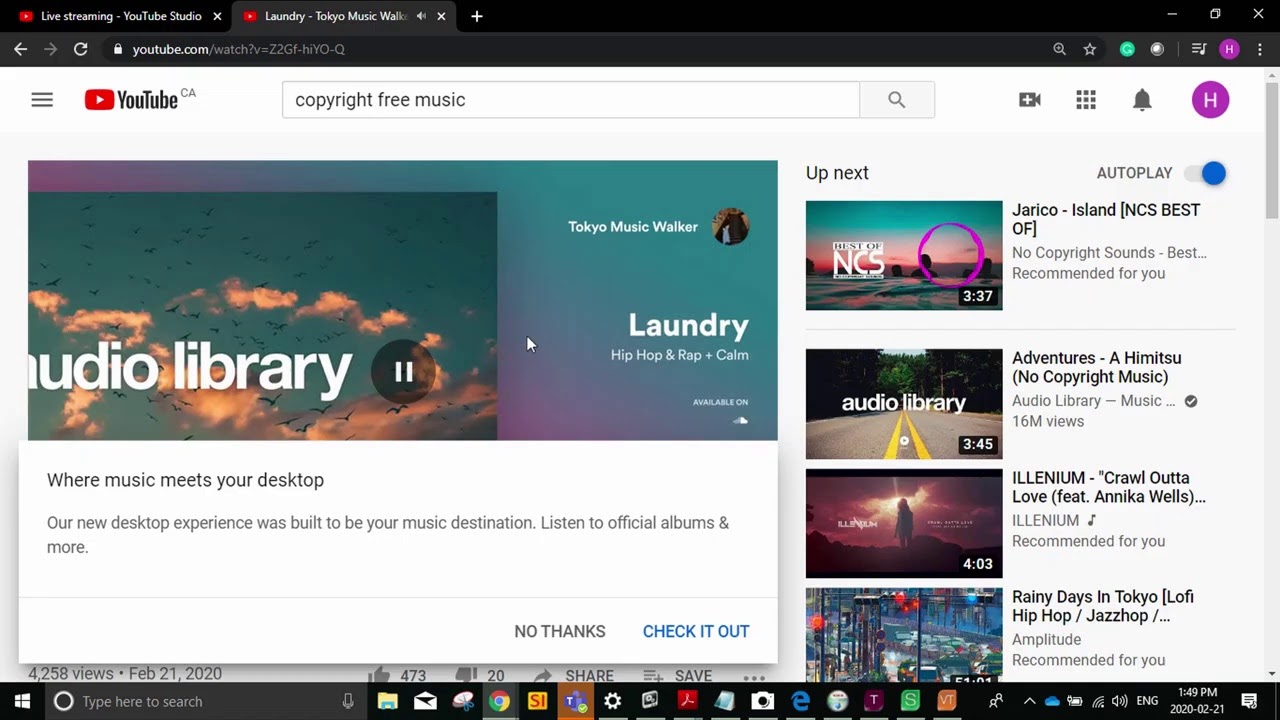1280x720 pixels.
Task: Open the Action Center notifications icon
Action: [1249, 701]
